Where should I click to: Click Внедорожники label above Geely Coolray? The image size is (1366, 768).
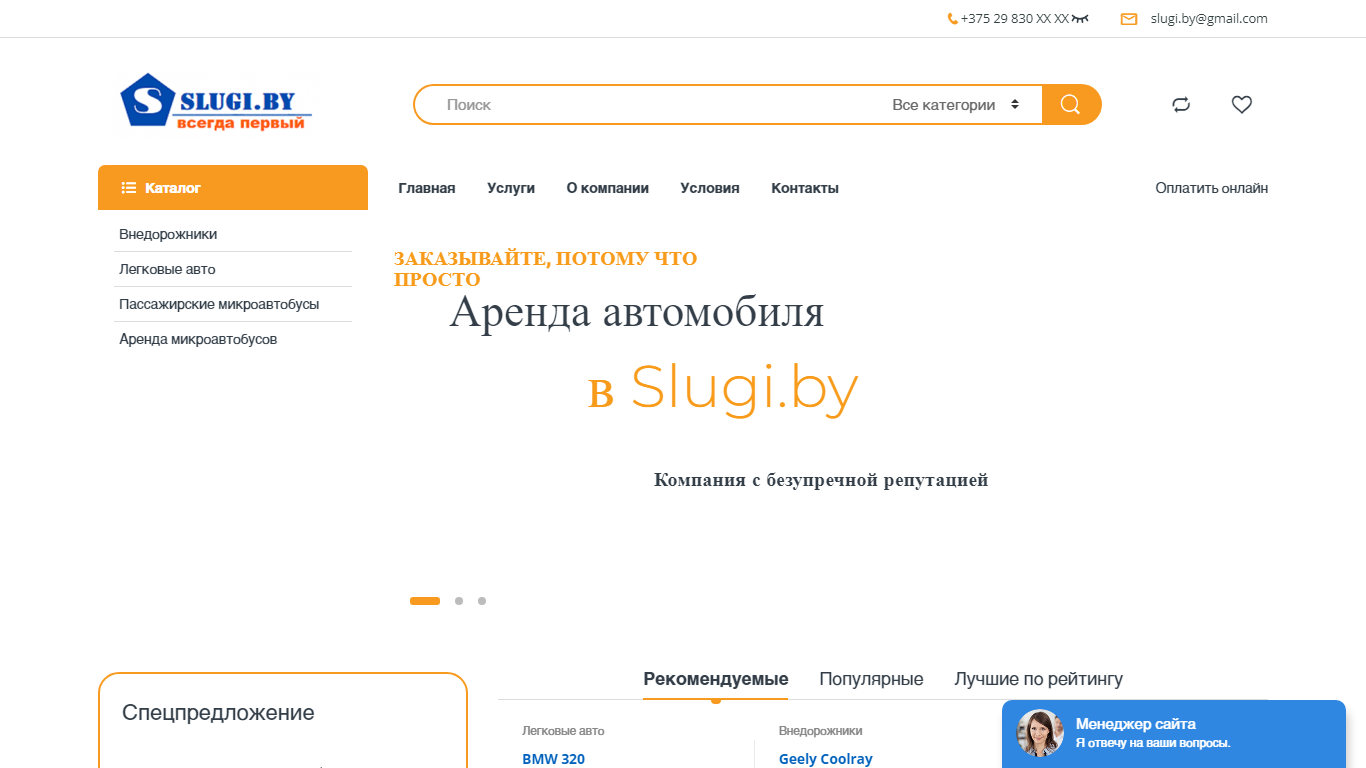coord(821,731)
